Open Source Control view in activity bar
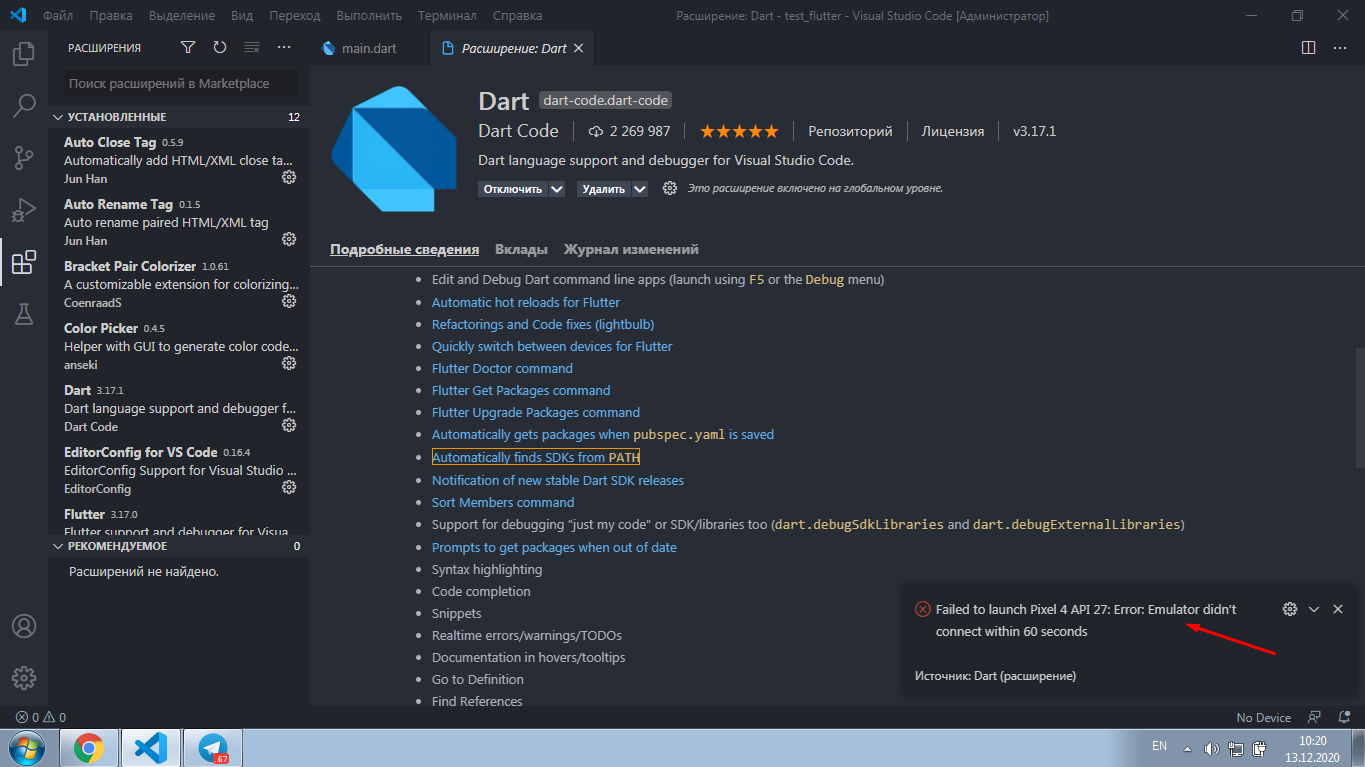This screenshot has width=1365, height=767. click(x=24, y=158)
